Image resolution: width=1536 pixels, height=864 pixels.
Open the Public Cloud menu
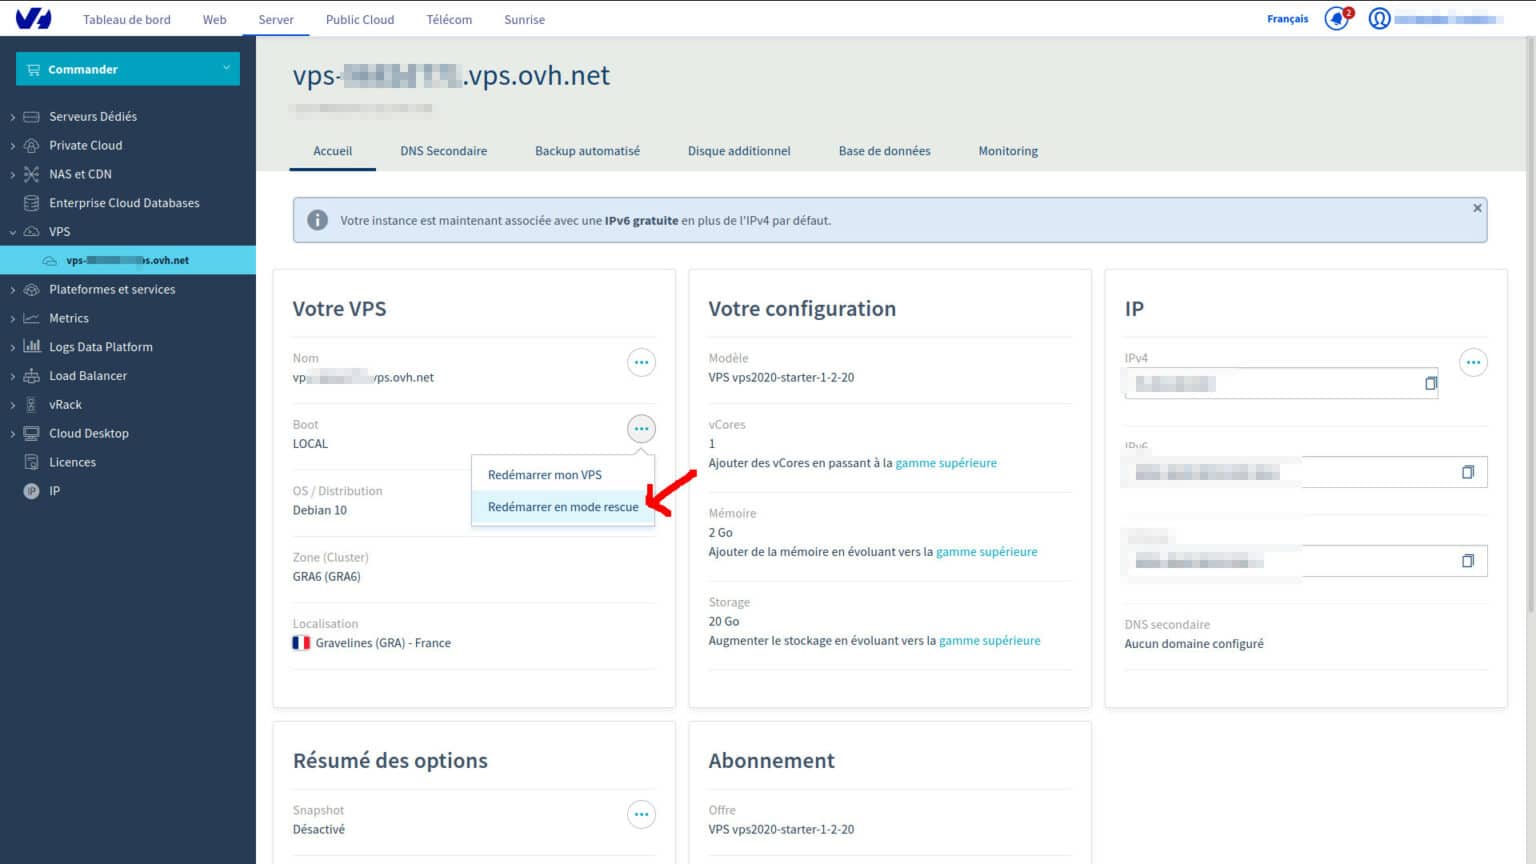coord(360,19)
